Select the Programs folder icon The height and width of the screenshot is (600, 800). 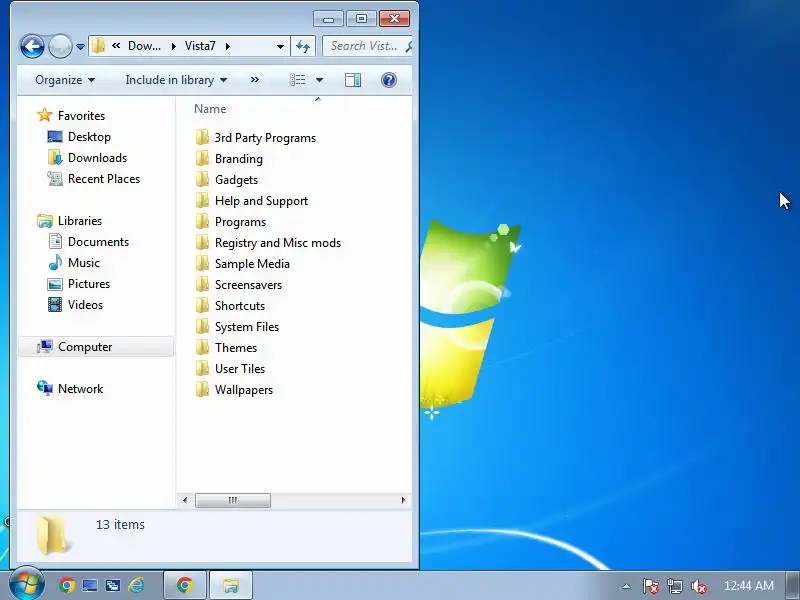(202, 221)
